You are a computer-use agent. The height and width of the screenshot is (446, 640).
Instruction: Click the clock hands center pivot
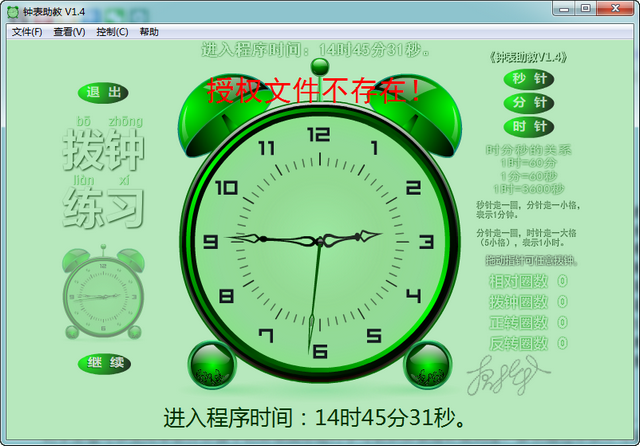(x=319, y=241)
